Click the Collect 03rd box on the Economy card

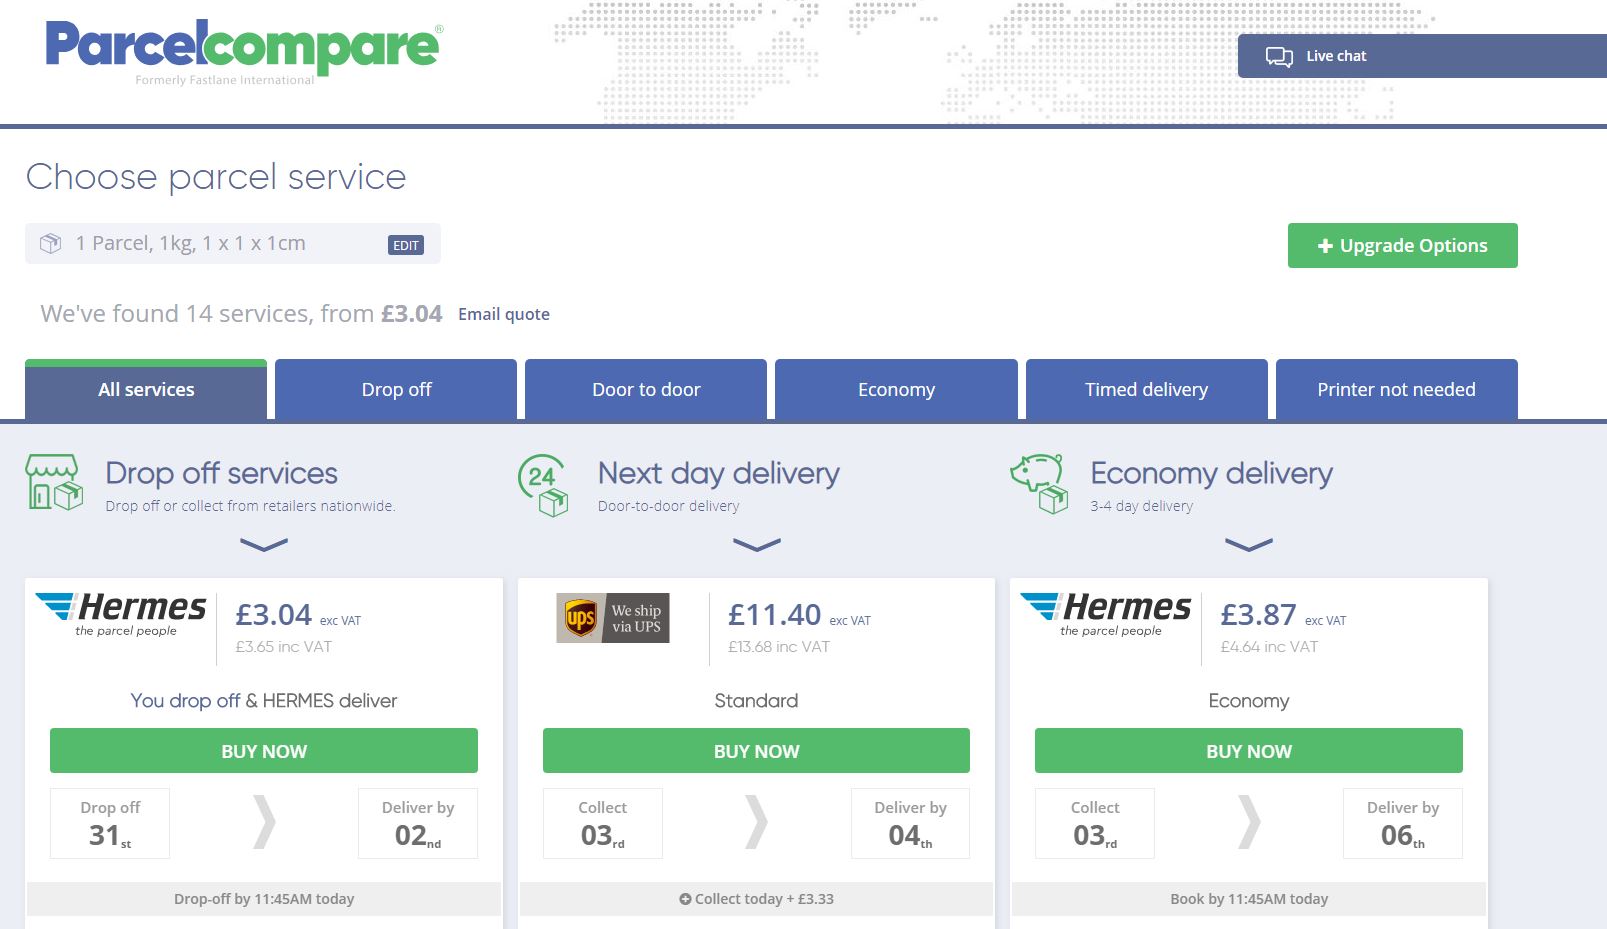click(x=1095, y=824)
